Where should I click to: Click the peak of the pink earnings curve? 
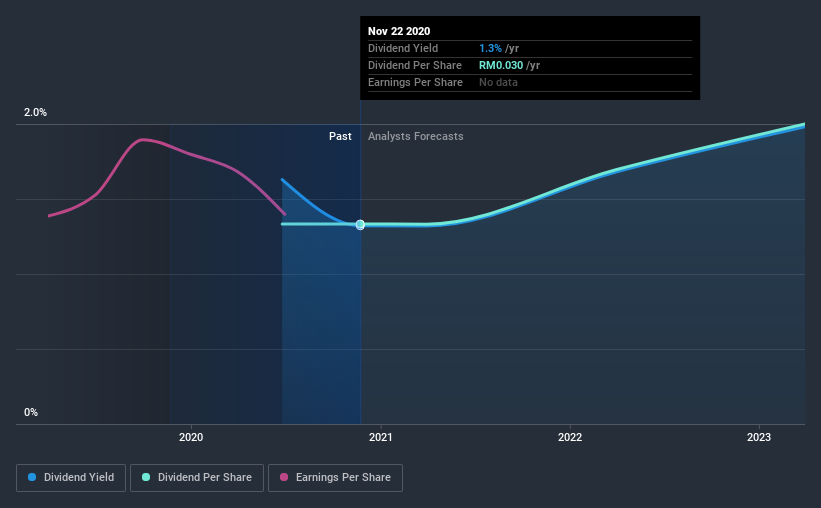pyautogui.click(x=142, y=139)
